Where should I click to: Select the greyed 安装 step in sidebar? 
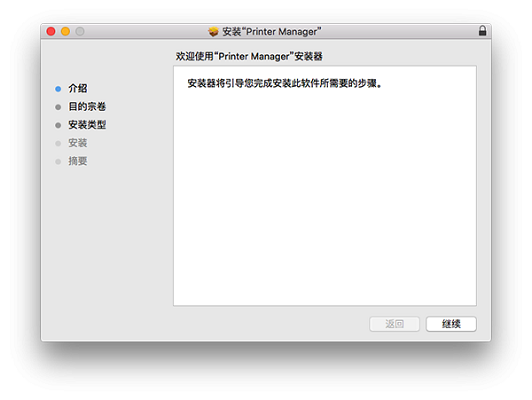point(78,143)
